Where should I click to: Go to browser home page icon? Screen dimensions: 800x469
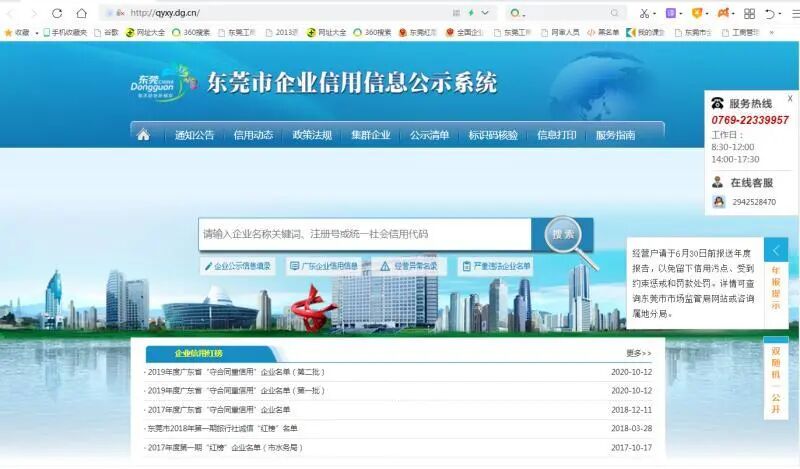click(81, 13)
